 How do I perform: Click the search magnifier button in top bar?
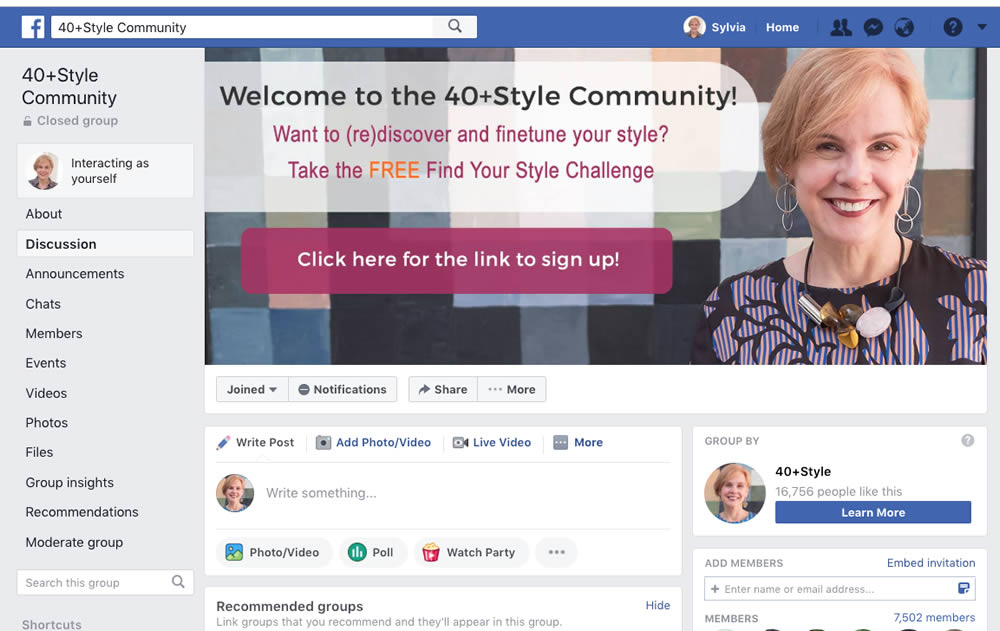(455, 26)
